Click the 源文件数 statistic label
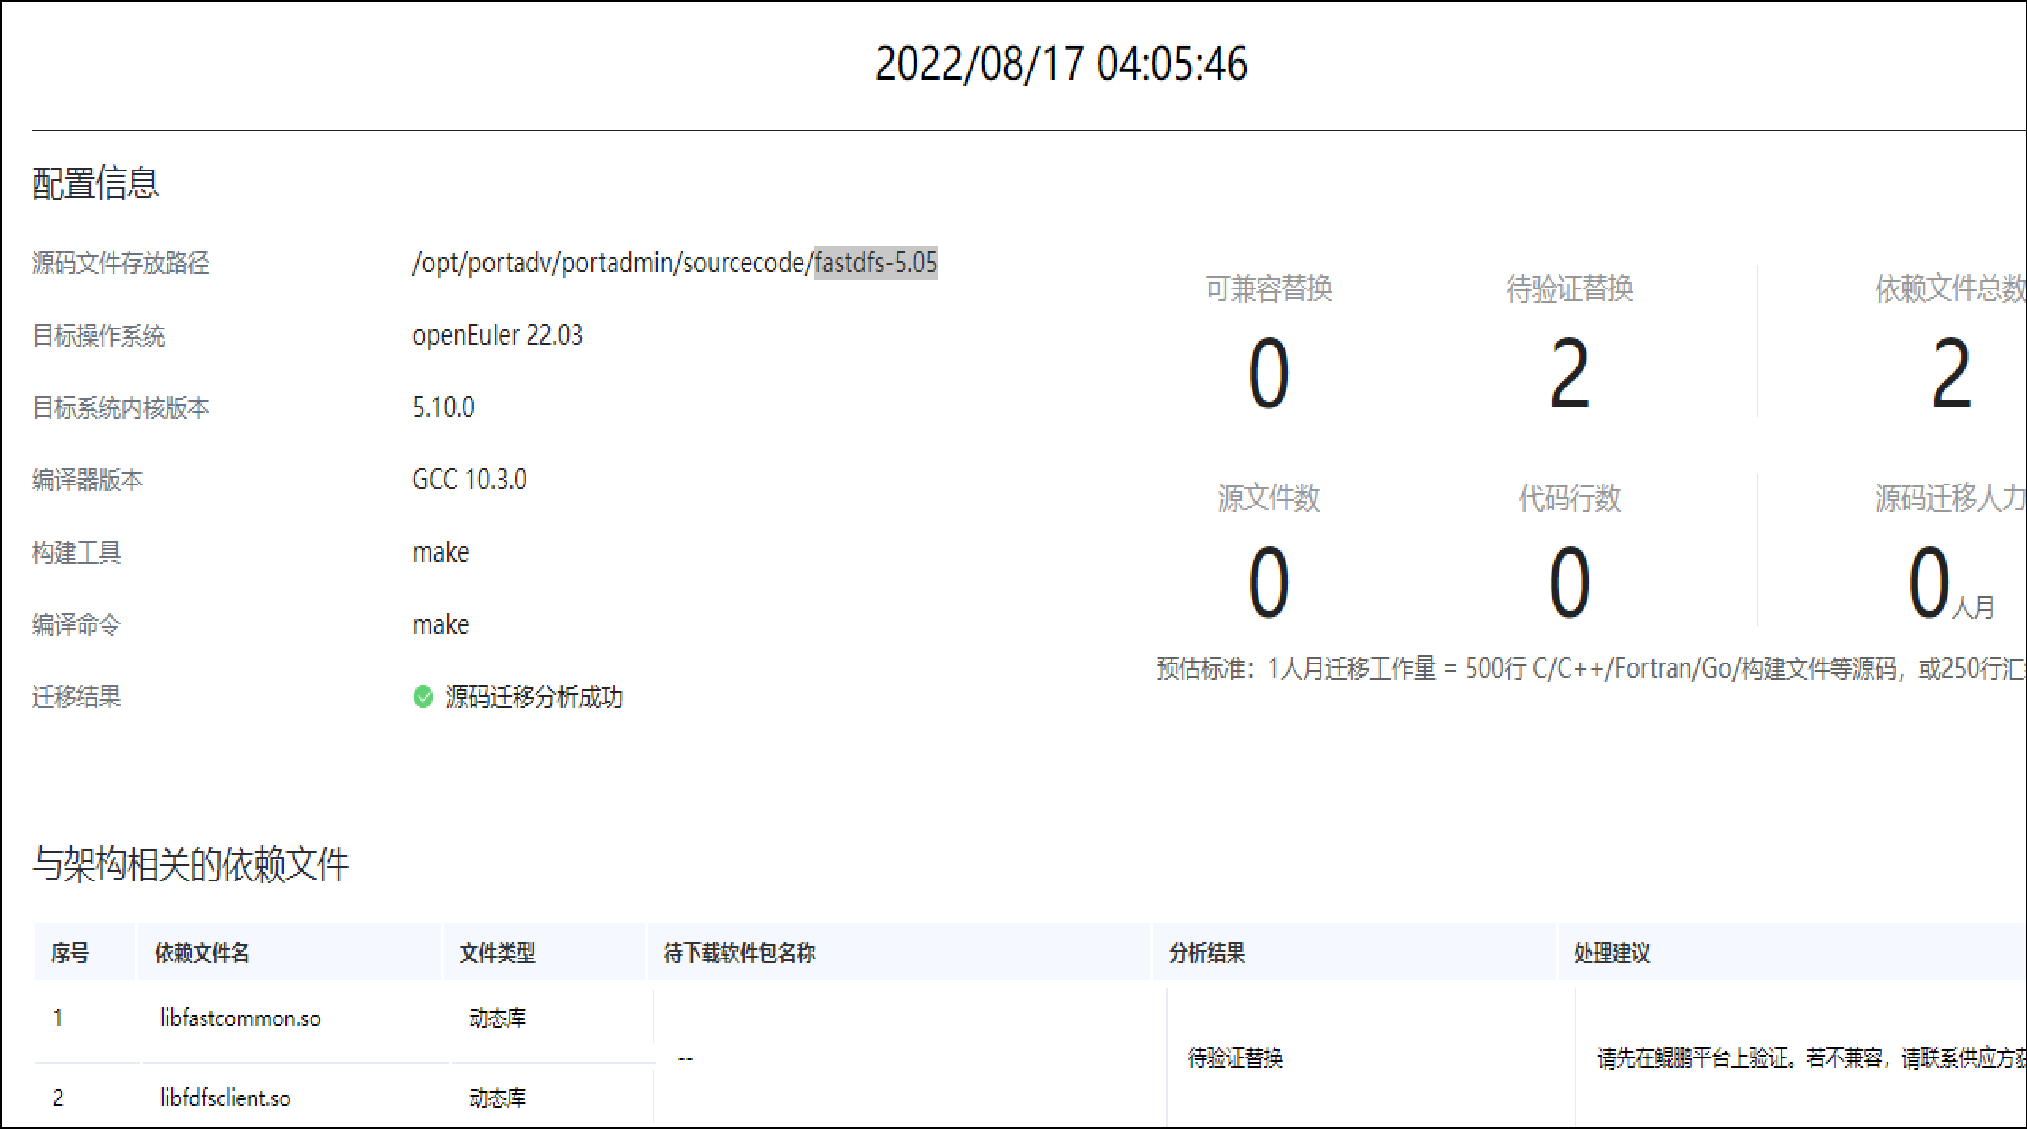Image resolution: width=2027 pixels, height=1129 pixels. [x=1268, y=498]
